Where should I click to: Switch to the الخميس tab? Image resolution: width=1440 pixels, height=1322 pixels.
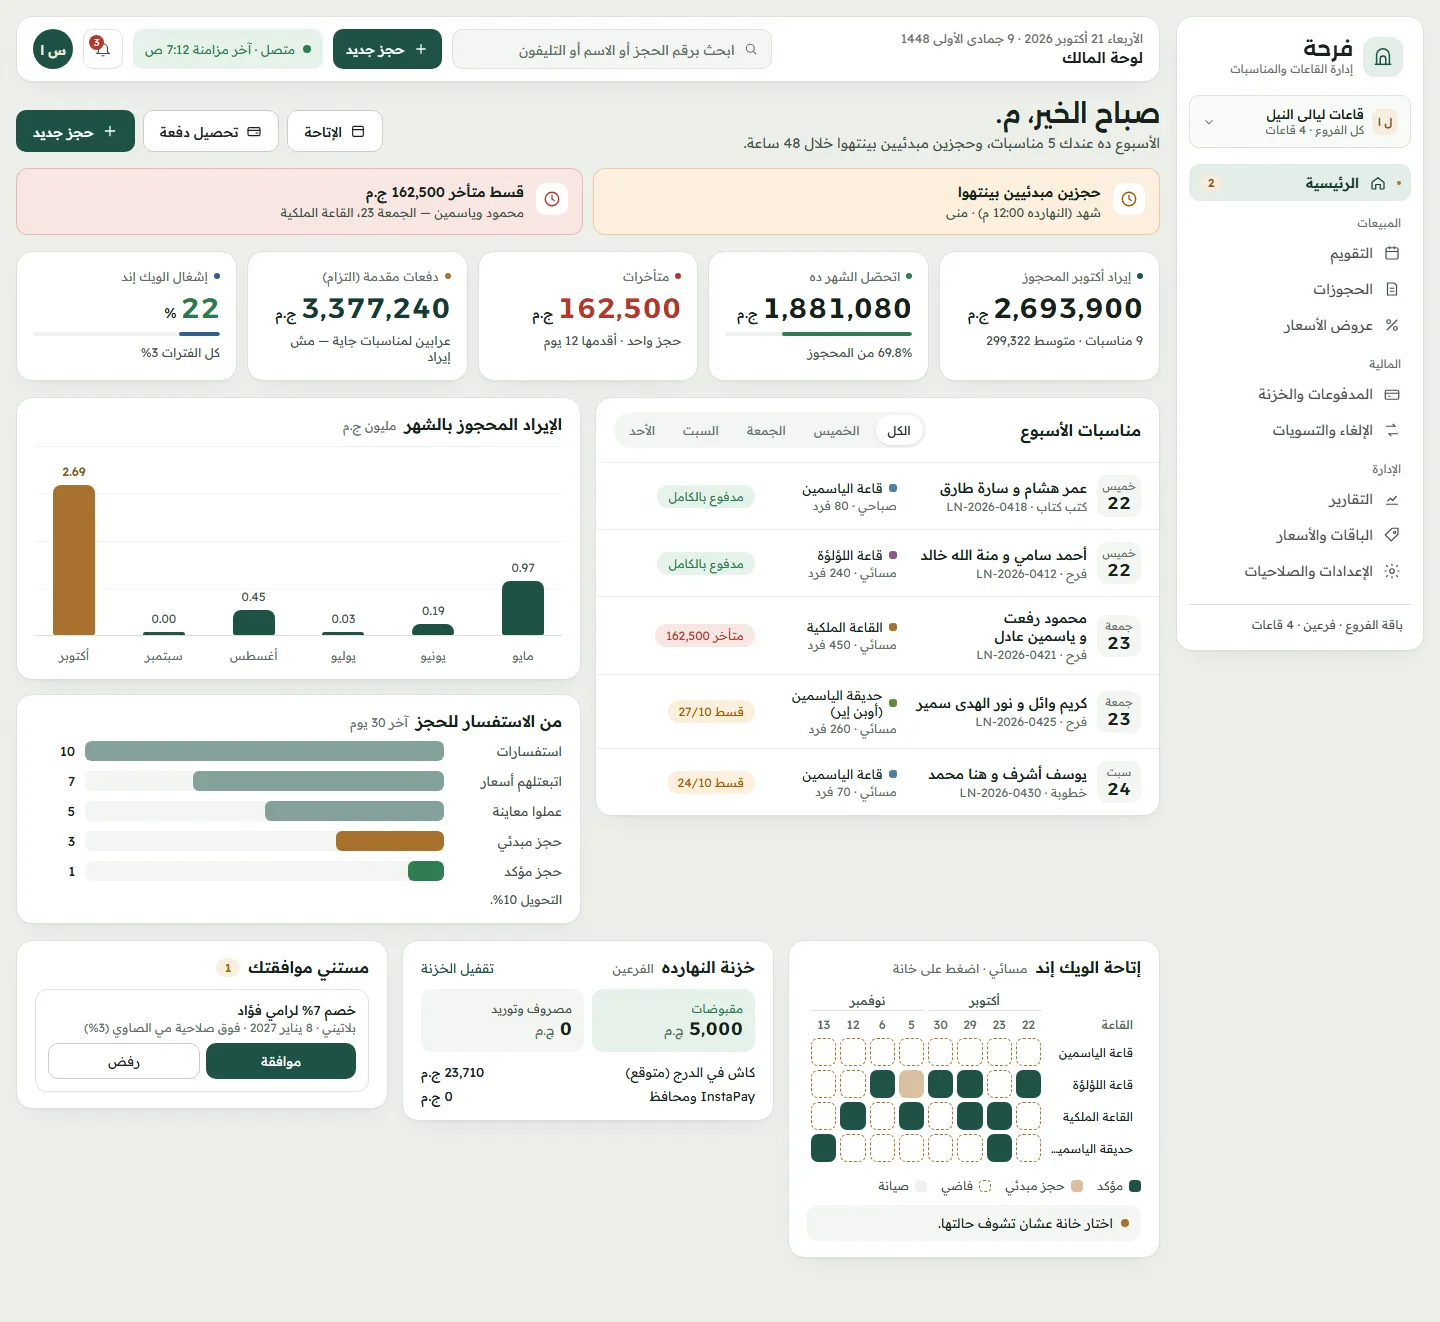coord(836,431)
